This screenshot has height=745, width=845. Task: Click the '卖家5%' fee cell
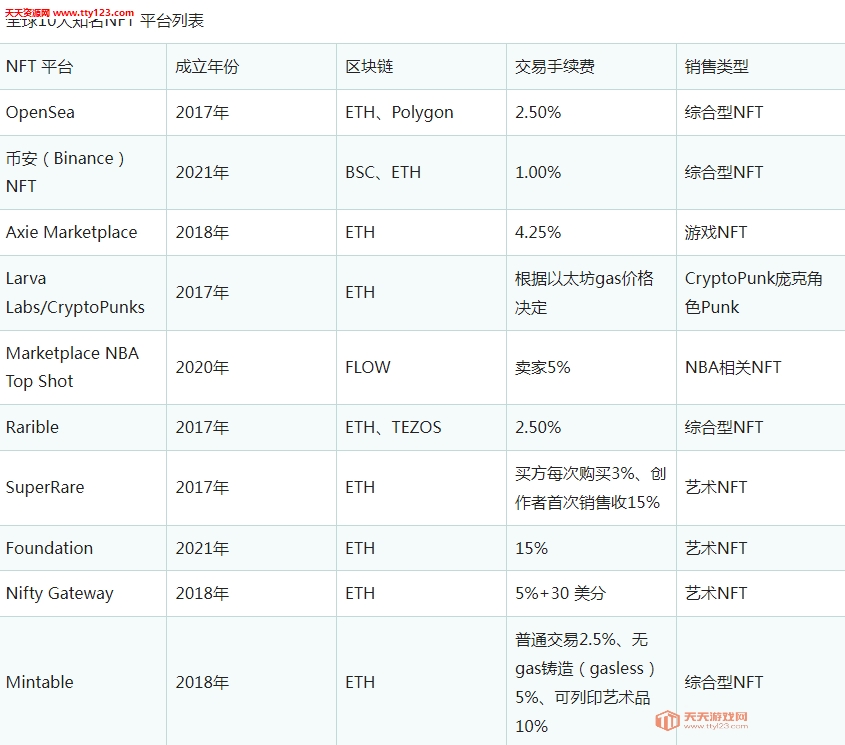coord(543,367)
